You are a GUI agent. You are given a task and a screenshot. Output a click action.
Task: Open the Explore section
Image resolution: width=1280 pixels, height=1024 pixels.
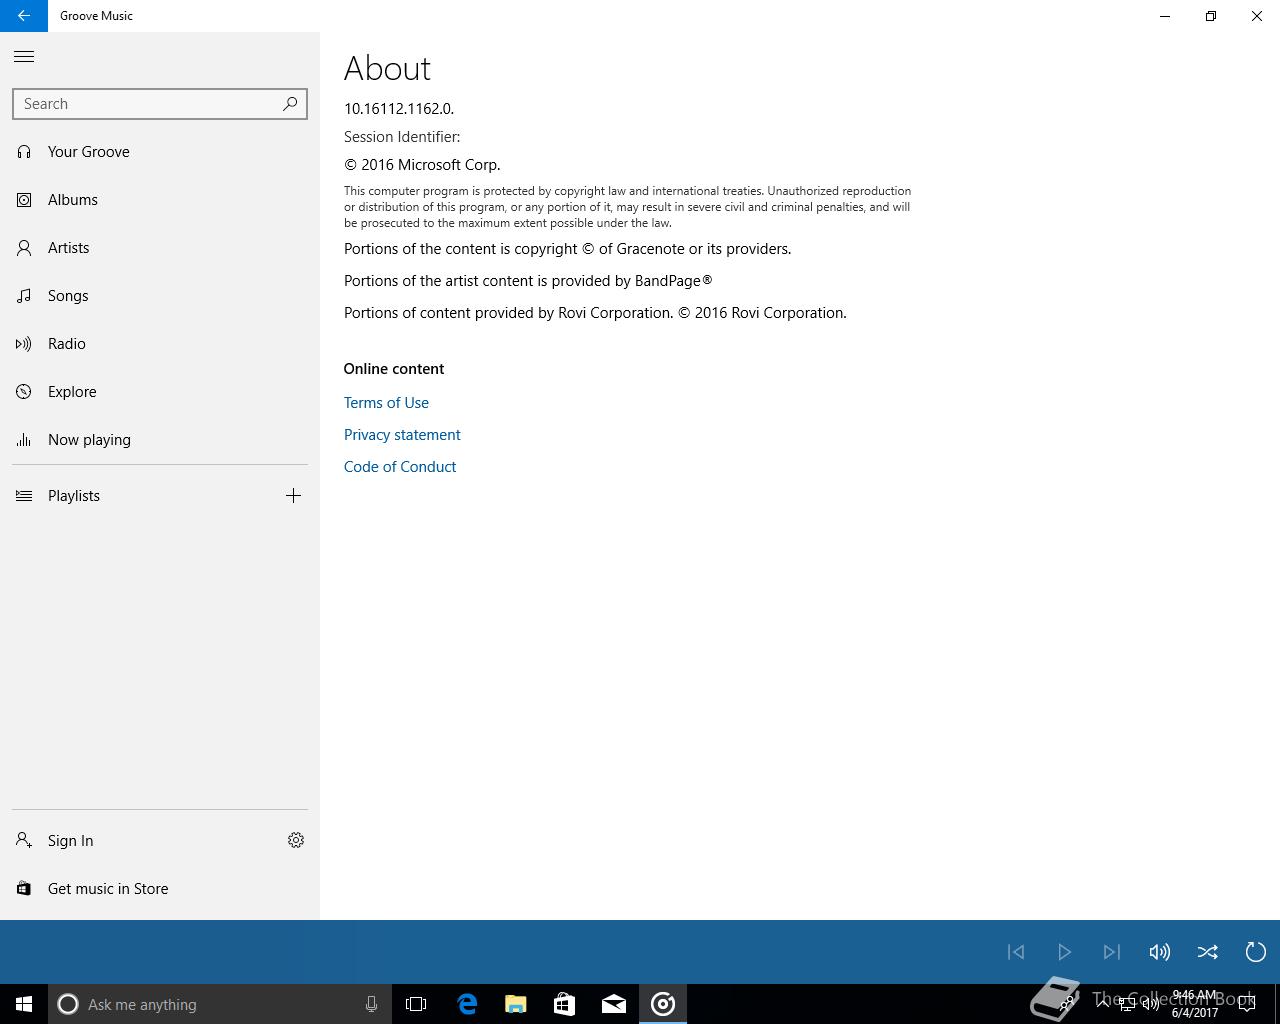click(x=160, y=392)
